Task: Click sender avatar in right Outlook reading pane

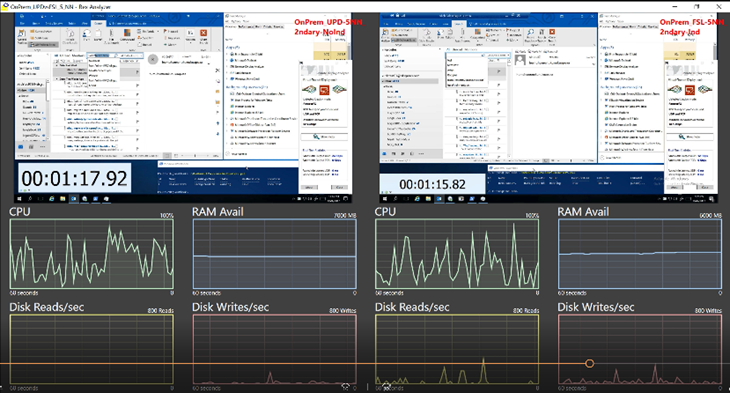Action: pyautogui.click(x=520, y=60)
